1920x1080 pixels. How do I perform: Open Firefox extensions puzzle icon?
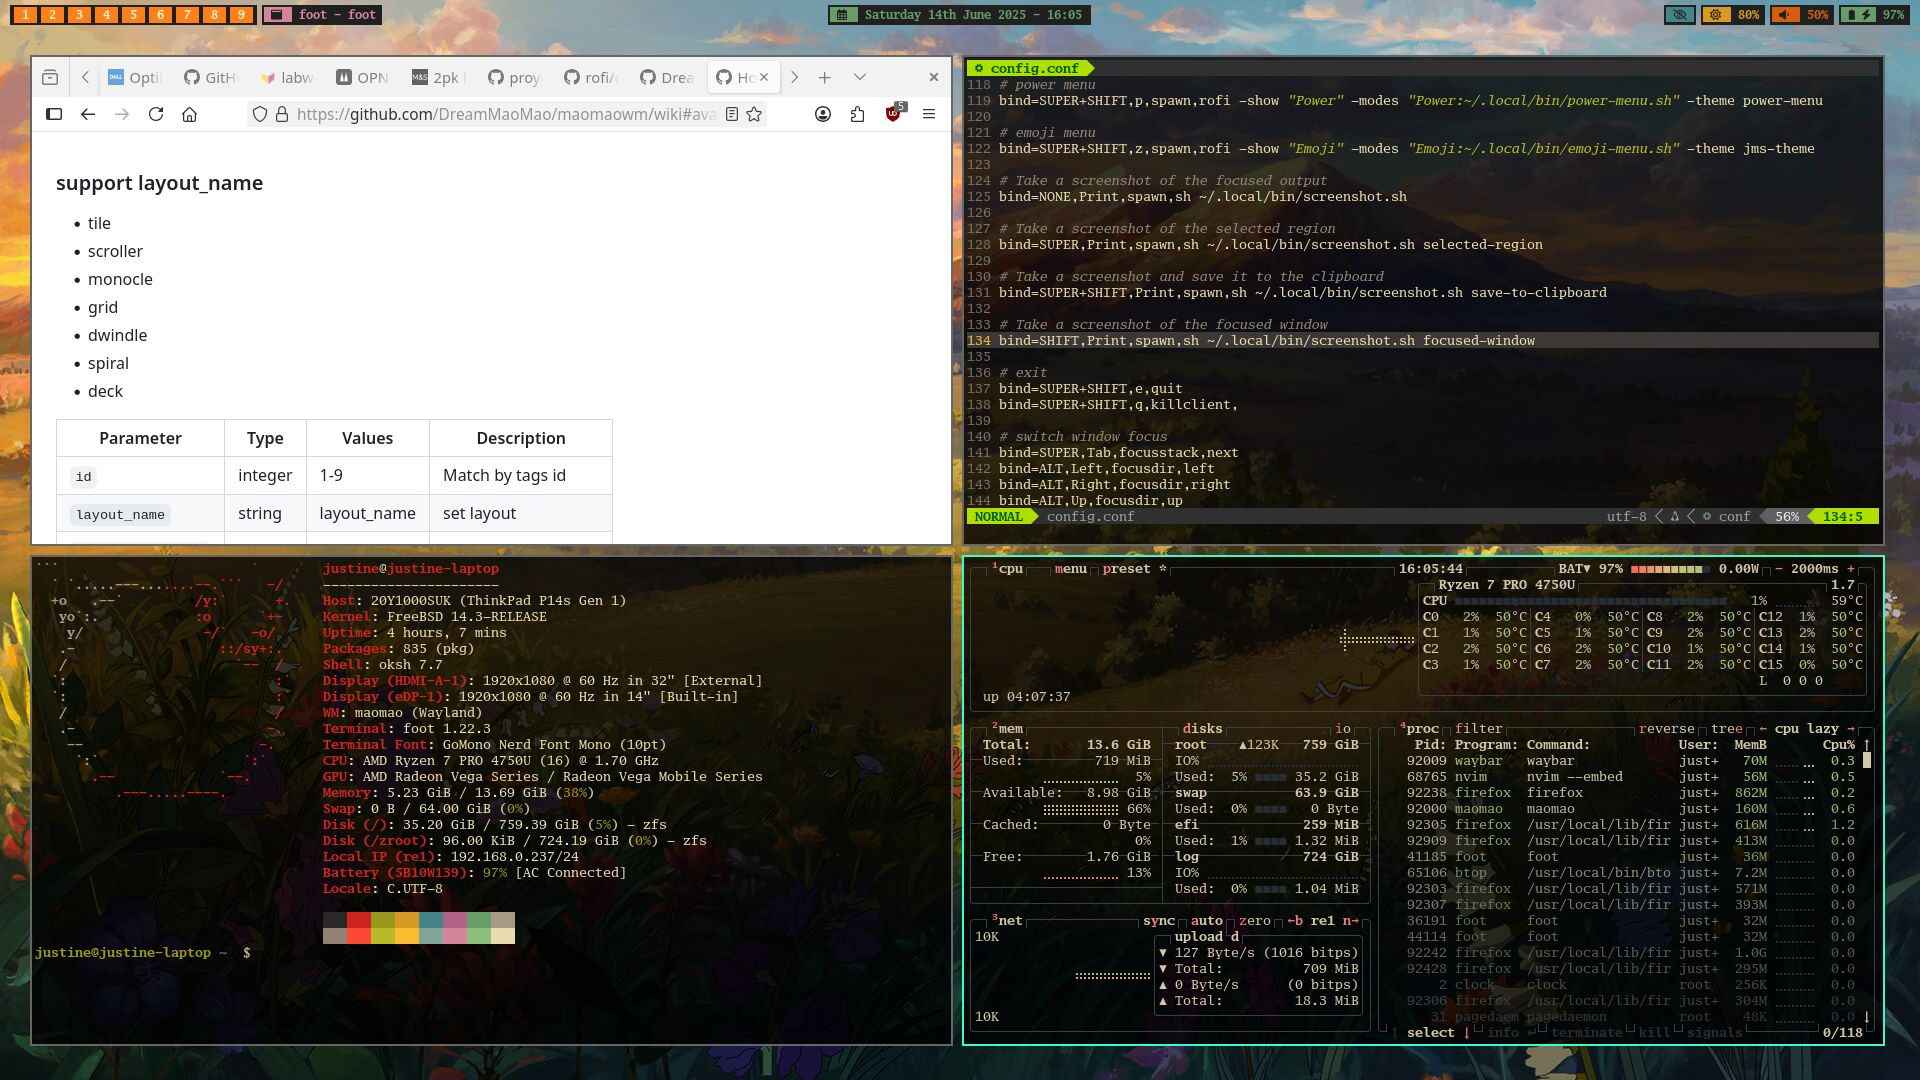[857, 114]
